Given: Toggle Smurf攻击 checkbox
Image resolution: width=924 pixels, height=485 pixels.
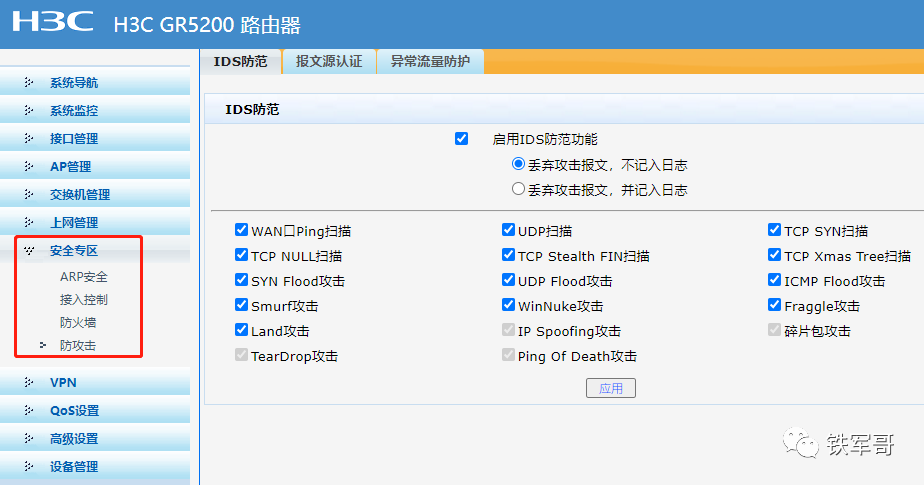Looking at the screenshot, I should click(241, 305).
